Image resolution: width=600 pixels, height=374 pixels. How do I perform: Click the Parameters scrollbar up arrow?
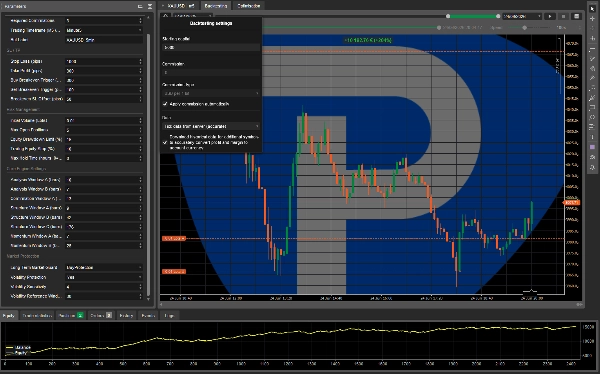(x=148, y=18)
